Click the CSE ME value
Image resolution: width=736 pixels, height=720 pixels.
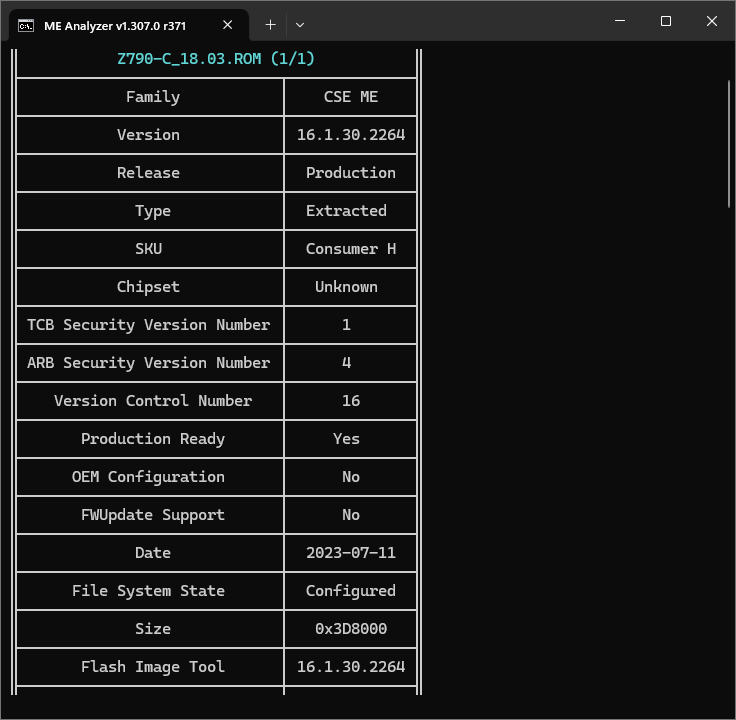pos(351,97)
